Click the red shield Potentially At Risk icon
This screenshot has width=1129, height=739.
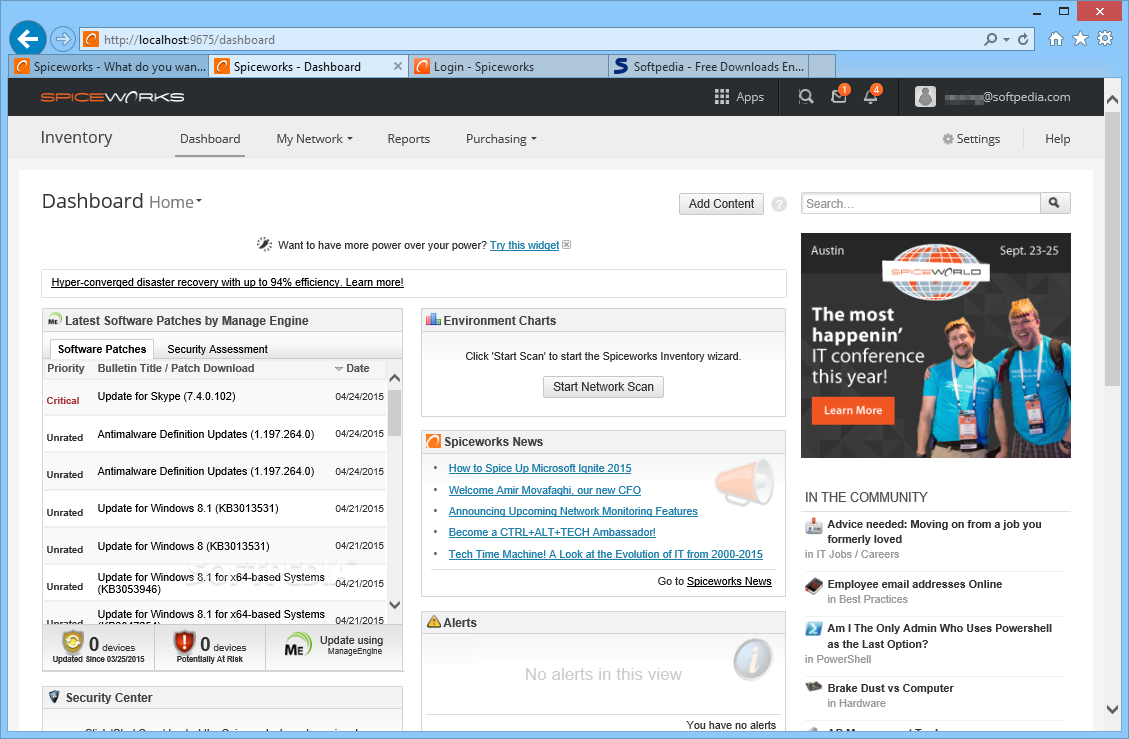point(184,641)
